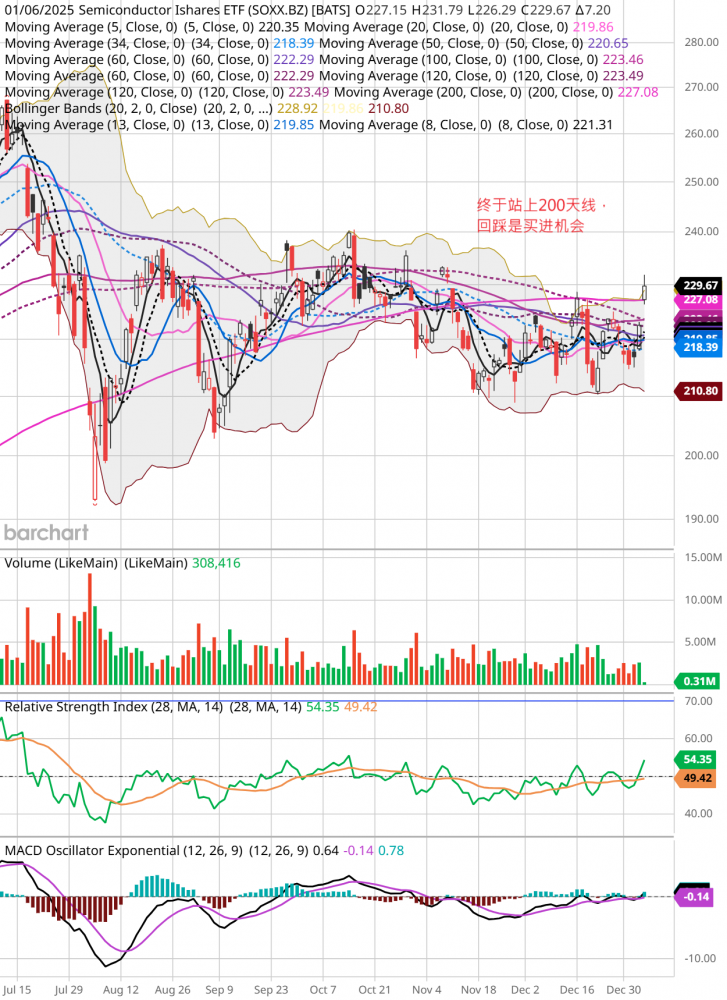727x1000 pixels.
Task: Click the dark red 210.80 price tag on axis
Action: tap(700, 391)
